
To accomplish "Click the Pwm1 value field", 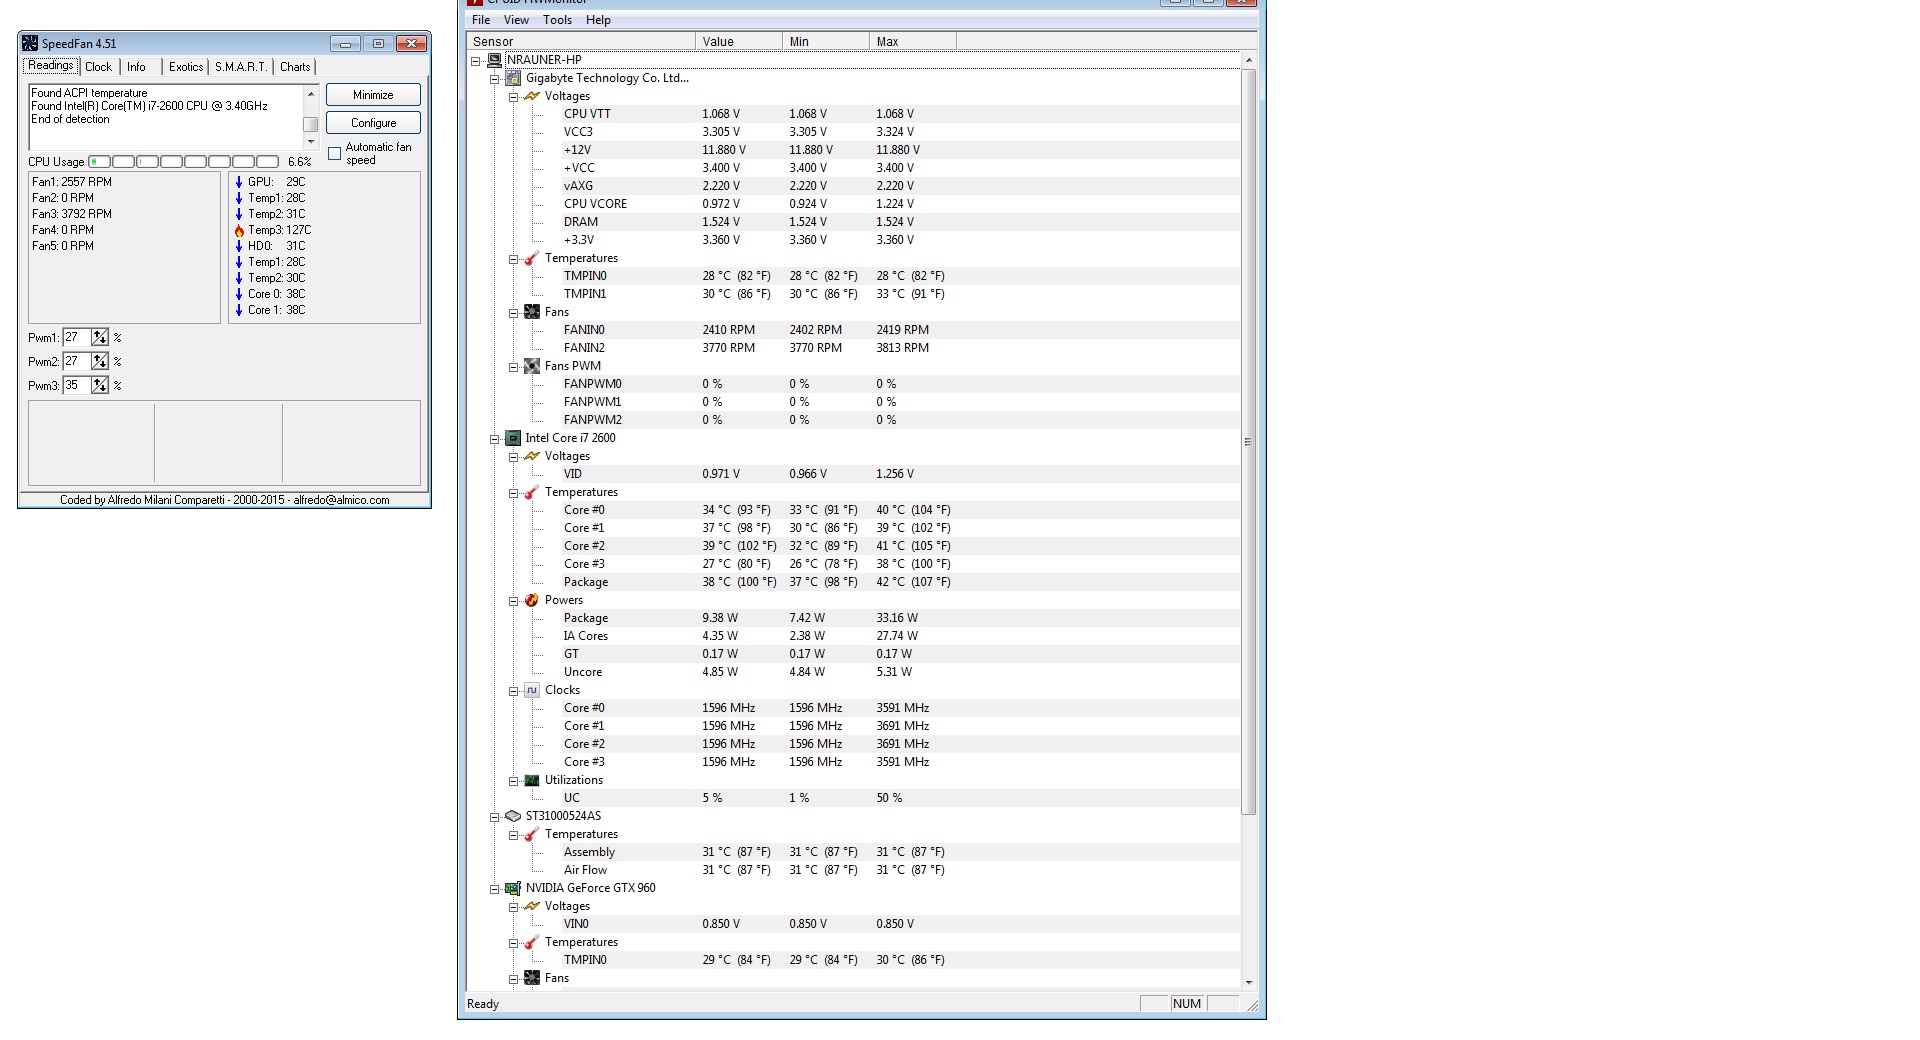I will [77, 338].
